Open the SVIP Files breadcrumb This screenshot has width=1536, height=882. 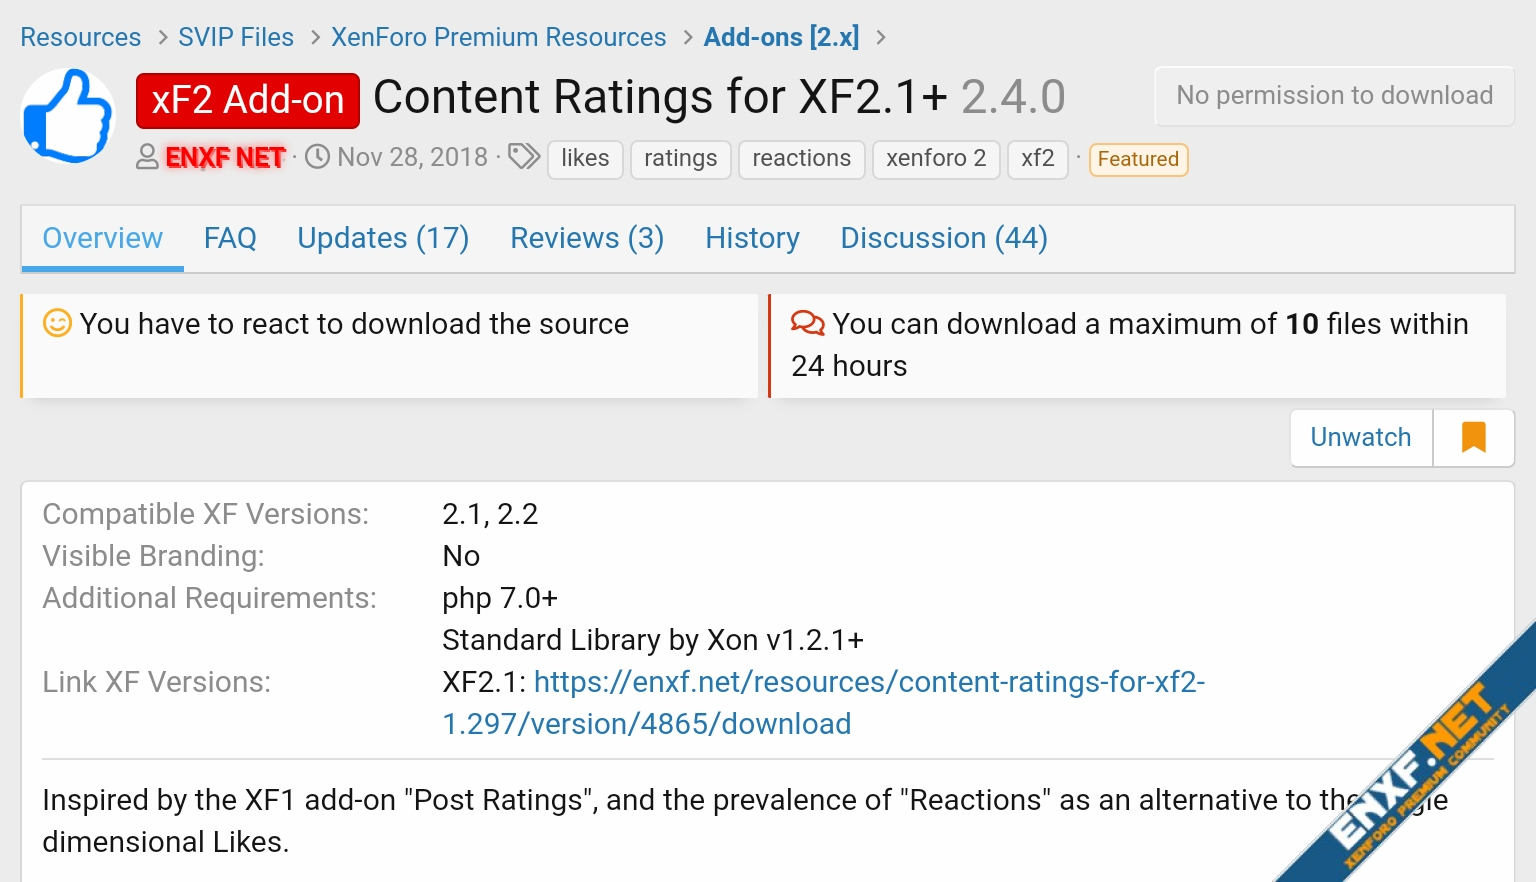(236, 37)
